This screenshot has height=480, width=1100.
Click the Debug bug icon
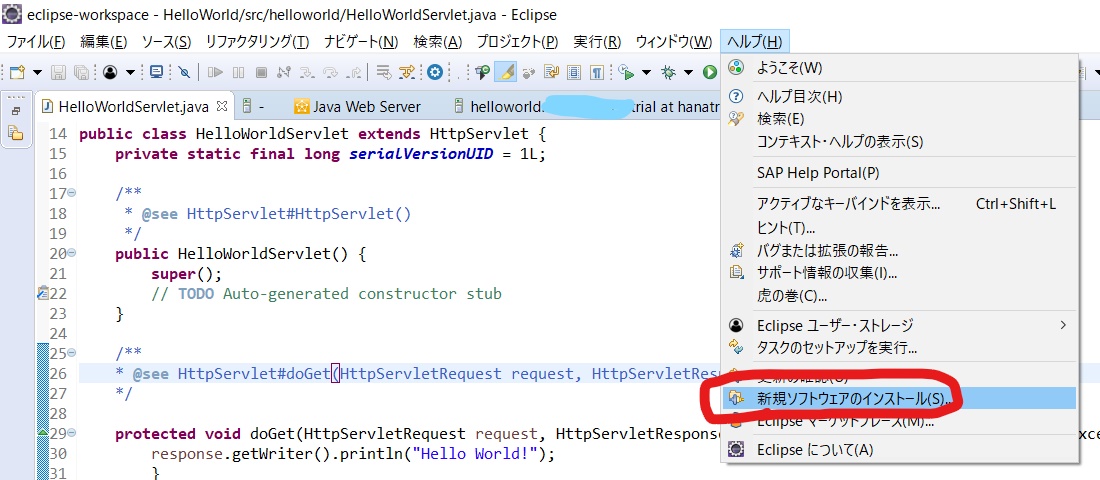click(x=668, y=72)
